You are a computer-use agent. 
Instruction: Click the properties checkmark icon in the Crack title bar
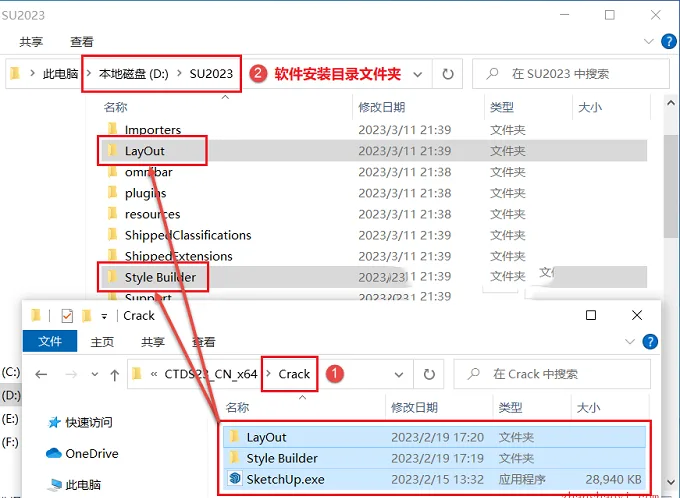click(67, 316)
